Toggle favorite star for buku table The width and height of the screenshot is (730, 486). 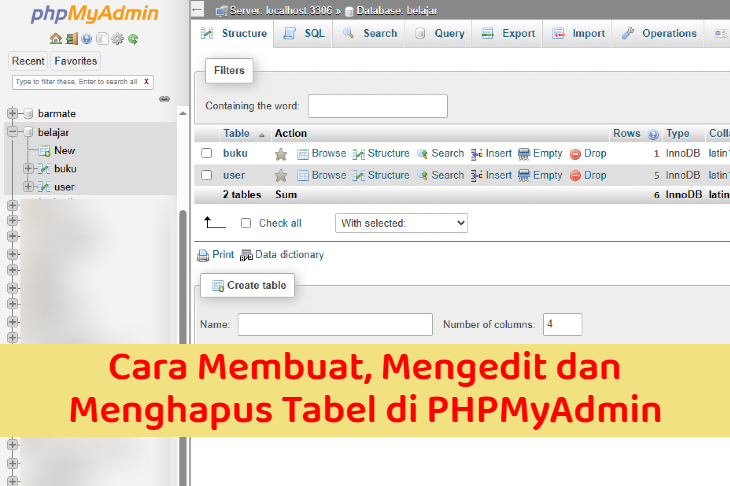pyautogui.click(x=281, y=154)
